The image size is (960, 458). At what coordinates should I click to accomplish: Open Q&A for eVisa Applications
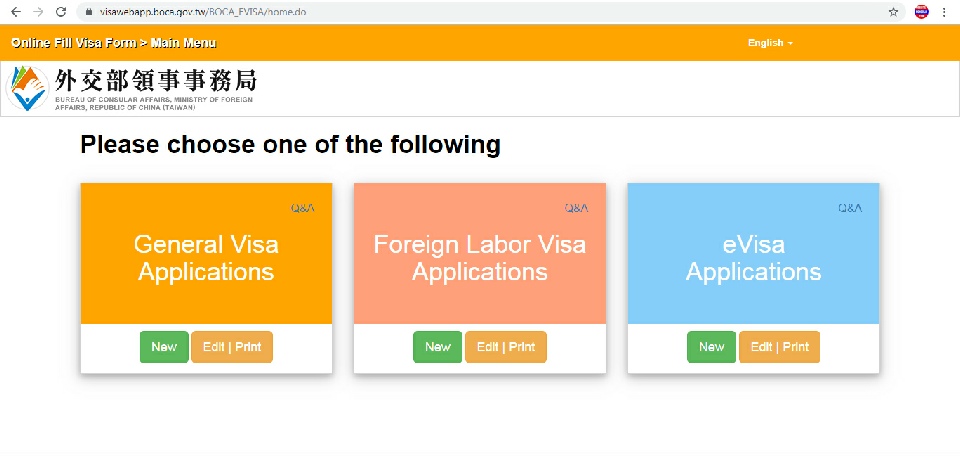[x=850, y=208]
